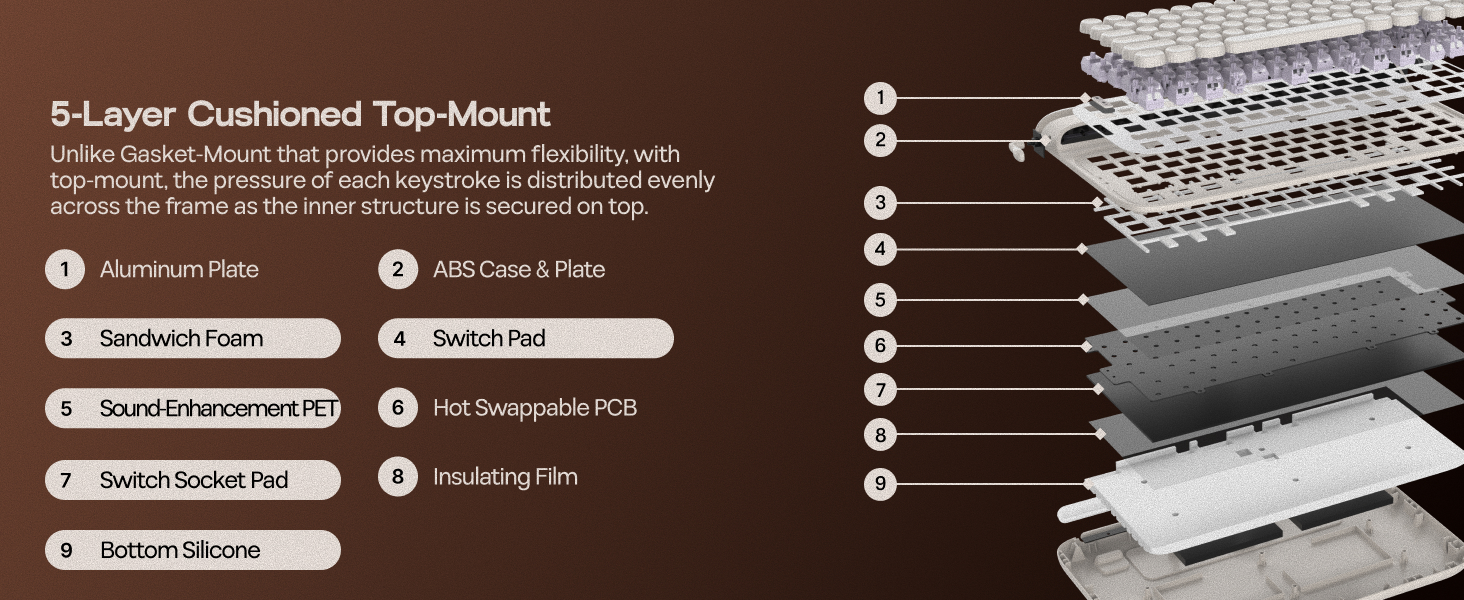
Task: Click diagram callout number 4
Action: (x=880, y=248)
